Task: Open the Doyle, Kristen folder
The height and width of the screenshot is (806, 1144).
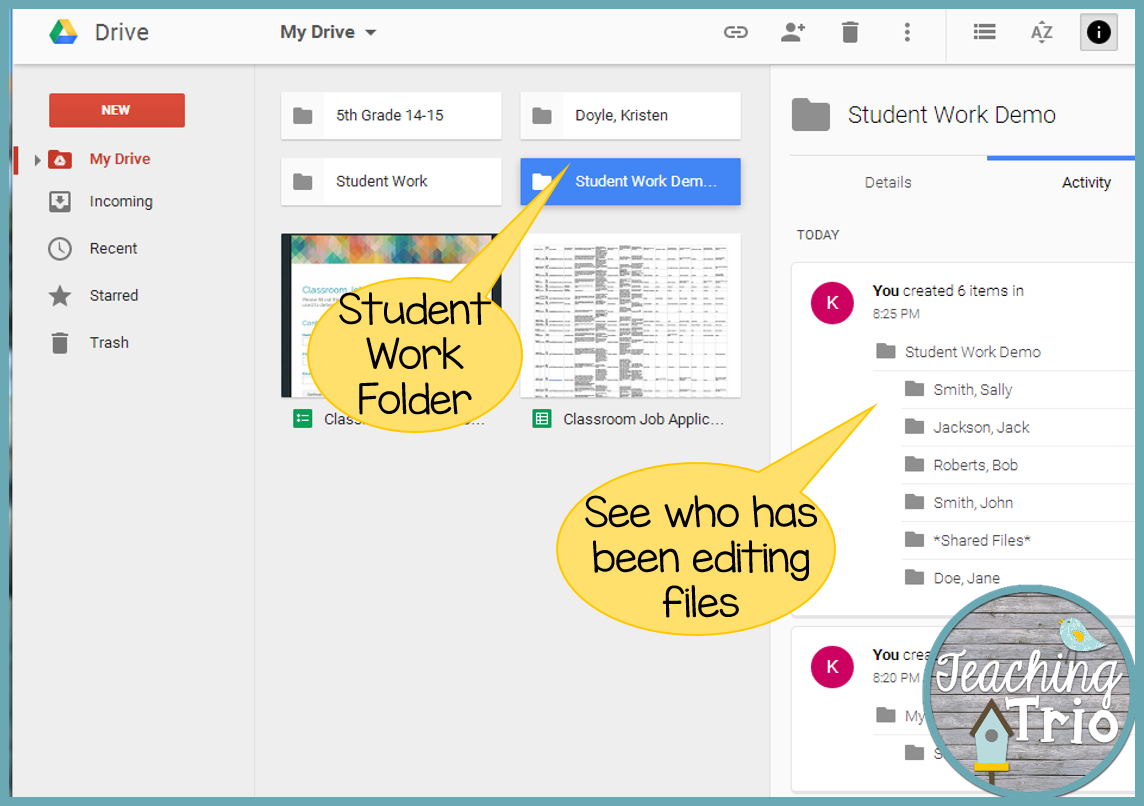Action: pyautogui.click(x=630, y=116)
